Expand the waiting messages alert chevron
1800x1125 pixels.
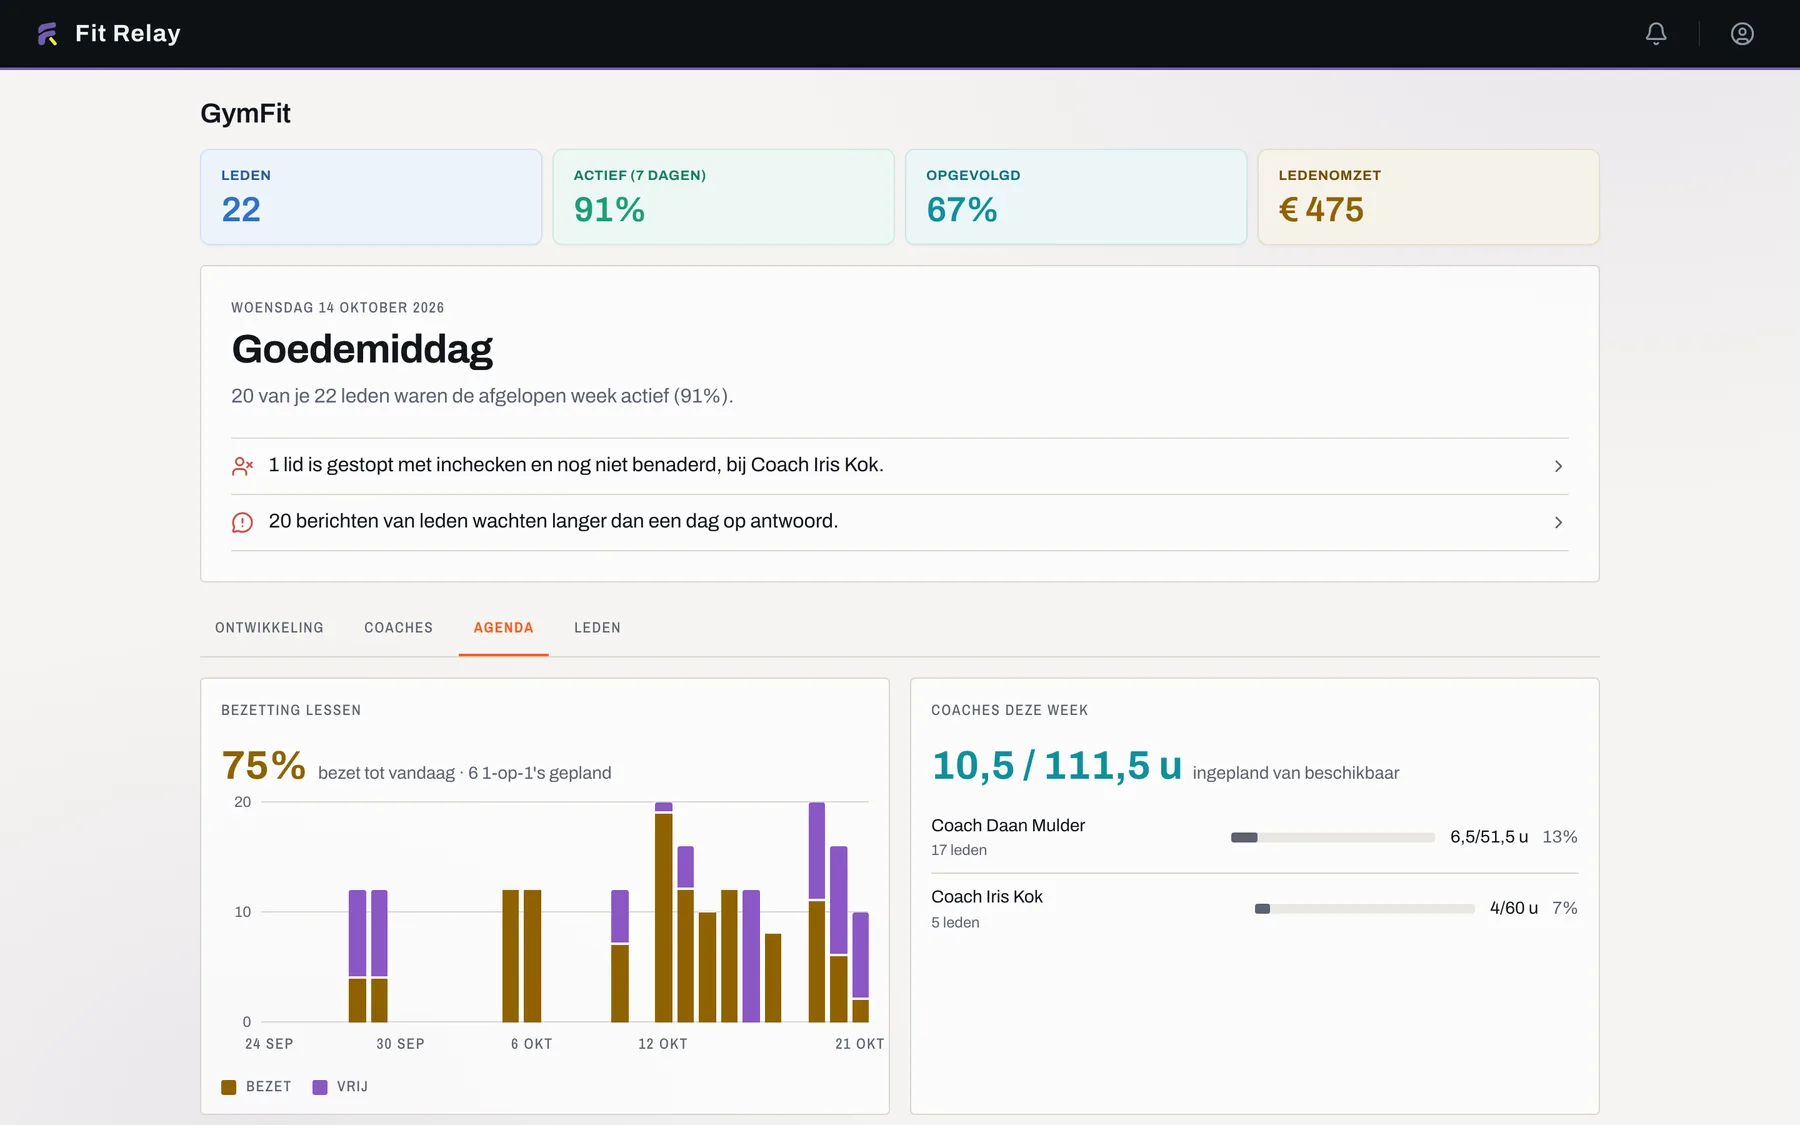pyautogui.click(x=1558, y=522)
